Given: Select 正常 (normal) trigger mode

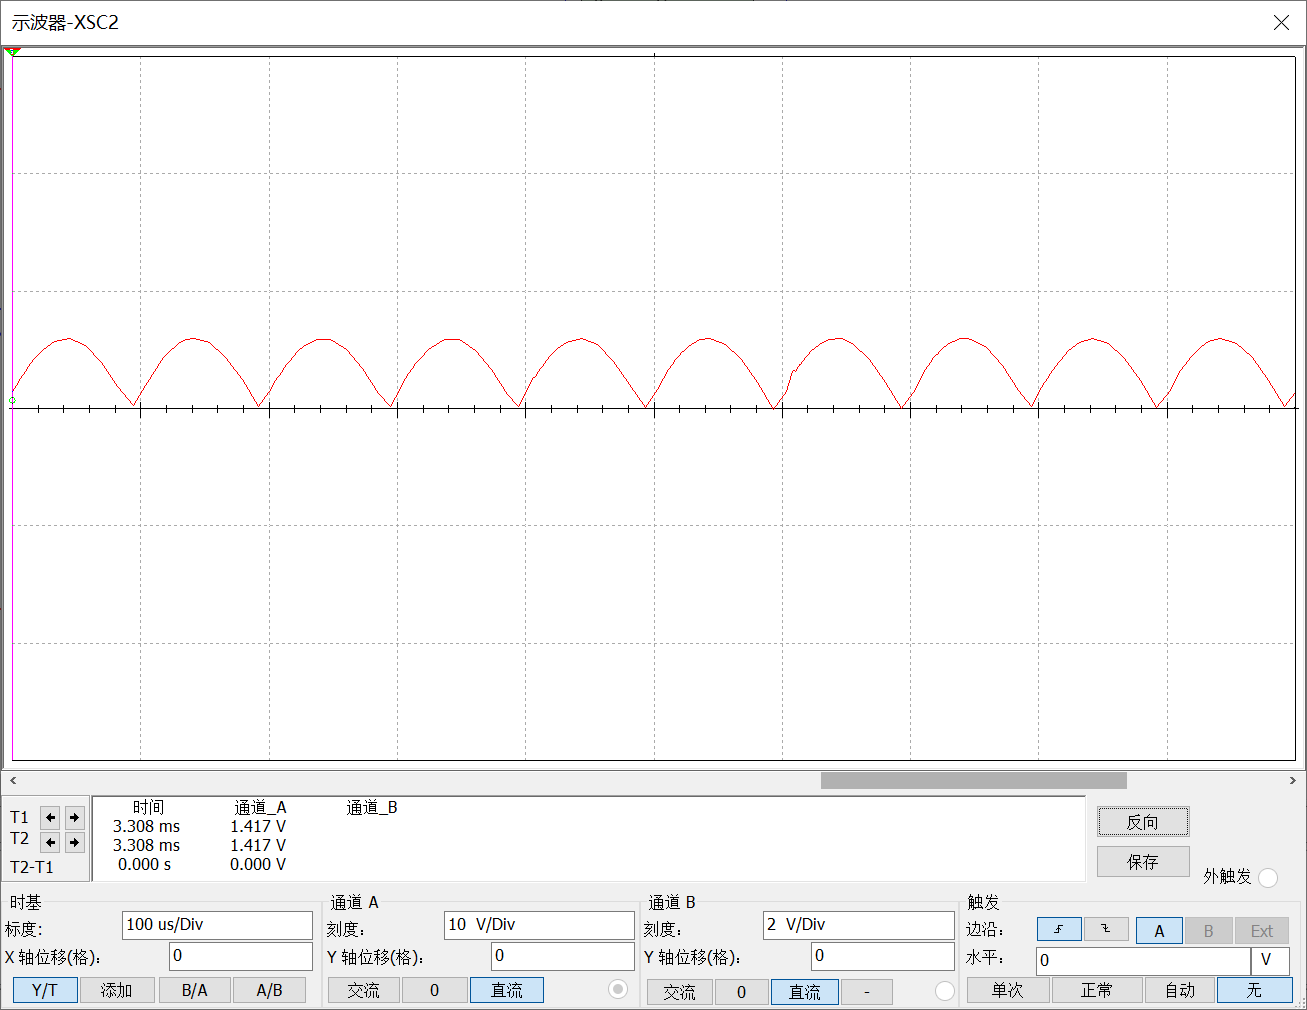Looking at the screenshot, I should click(x=1097, y=990).
